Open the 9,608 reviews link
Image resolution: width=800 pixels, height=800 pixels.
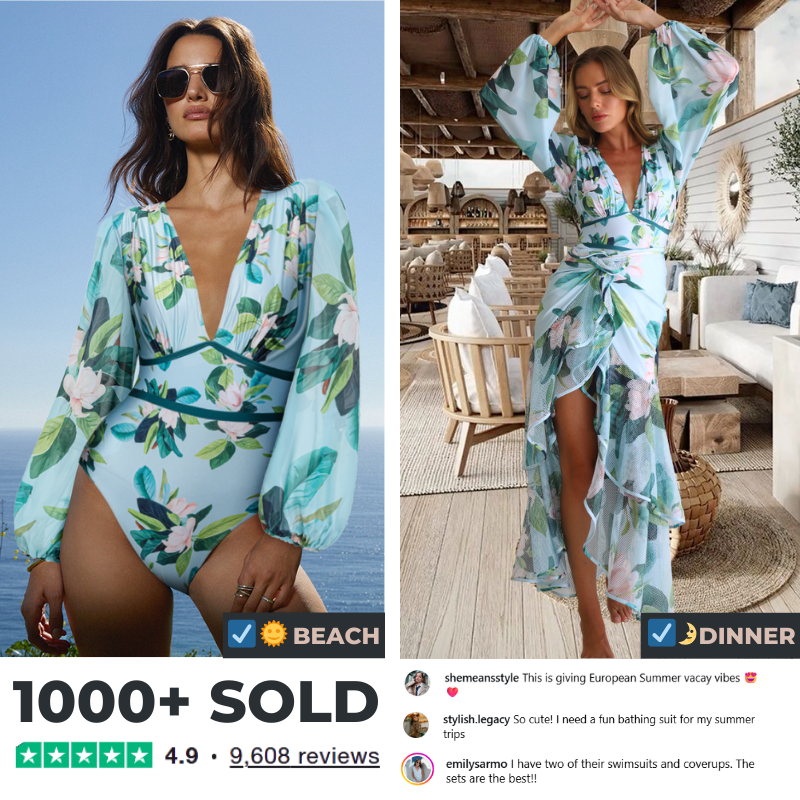coord(305,756)
